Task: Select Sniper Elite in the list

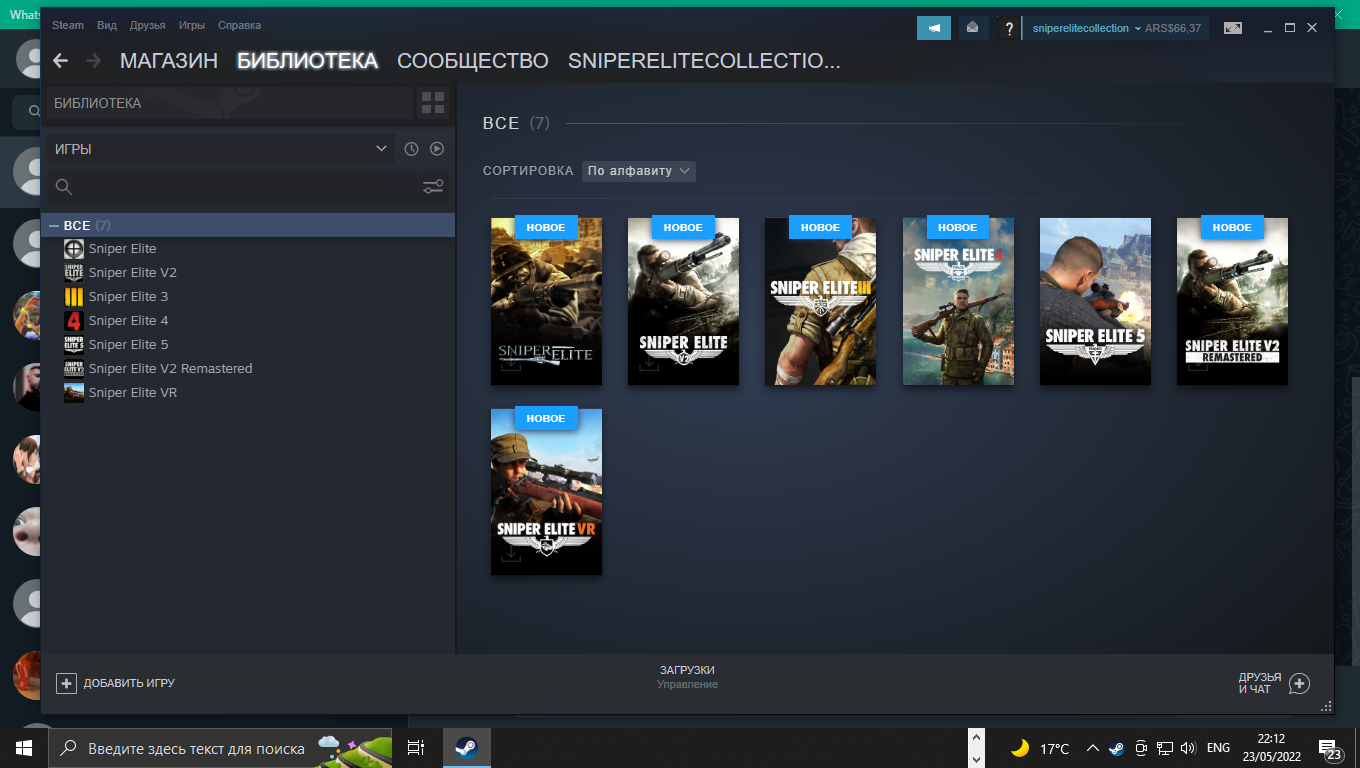Action: click(122, 248)
